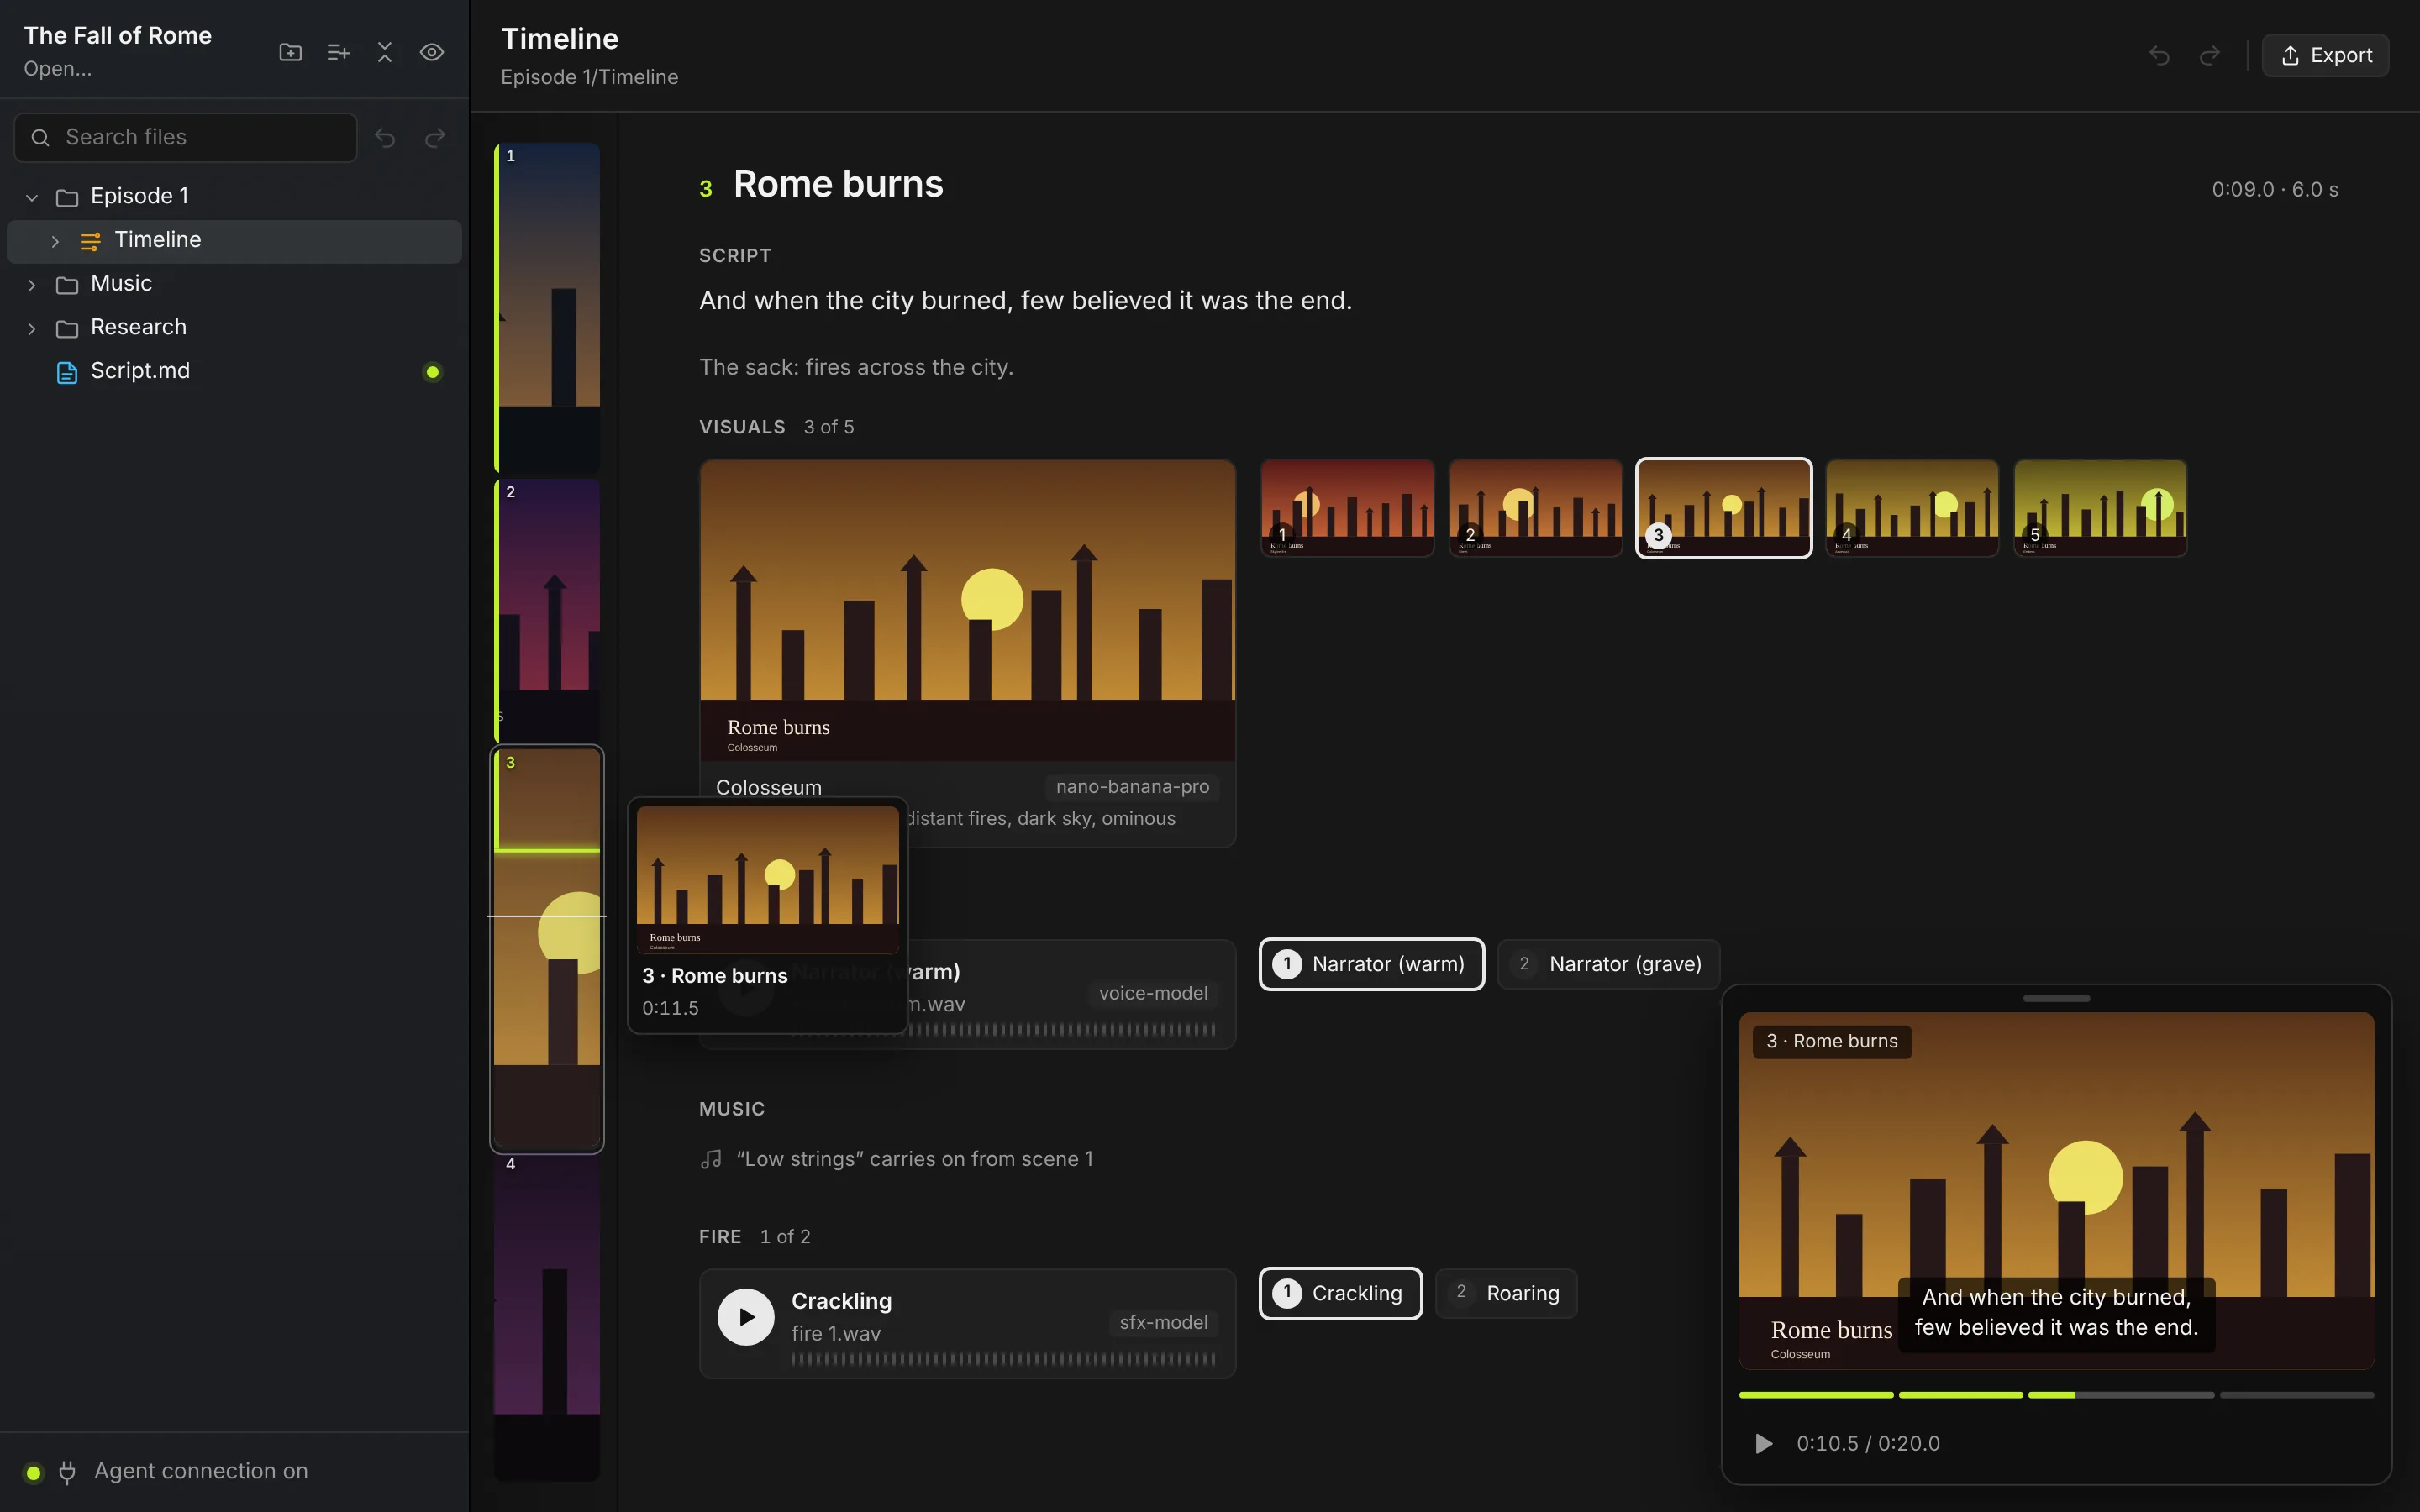Choose visual variant 5 thumbnail
Image resolution: width=2420 pixels, height=1512 pixels.
2100,508
